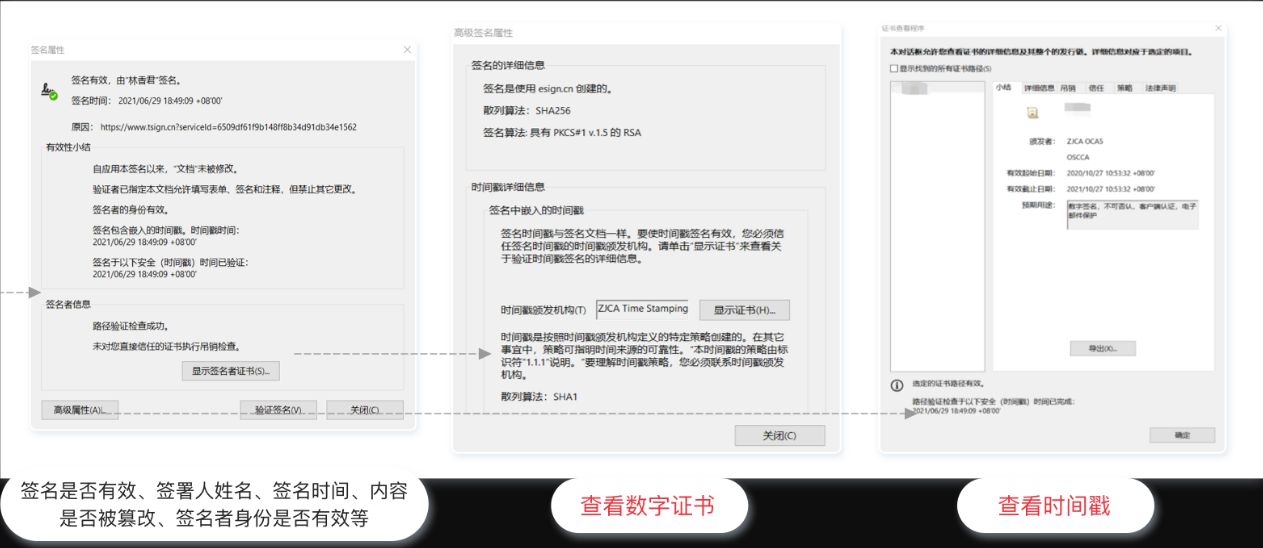Viewport: 1263px width, 548px height.
Task: Tick the 显示找到的所有证书路径 checkbox
Action: click(x=894, y=68)
